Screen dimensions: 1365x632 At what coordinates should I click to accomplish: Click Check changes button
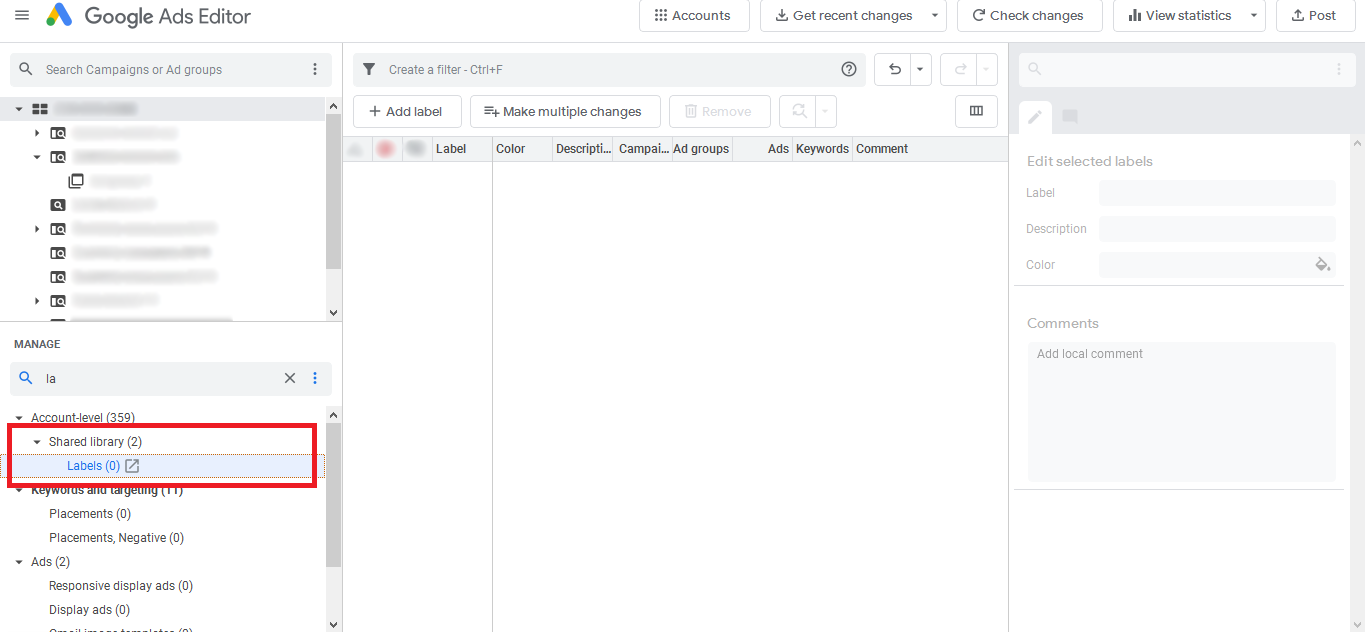[1029, 16]
